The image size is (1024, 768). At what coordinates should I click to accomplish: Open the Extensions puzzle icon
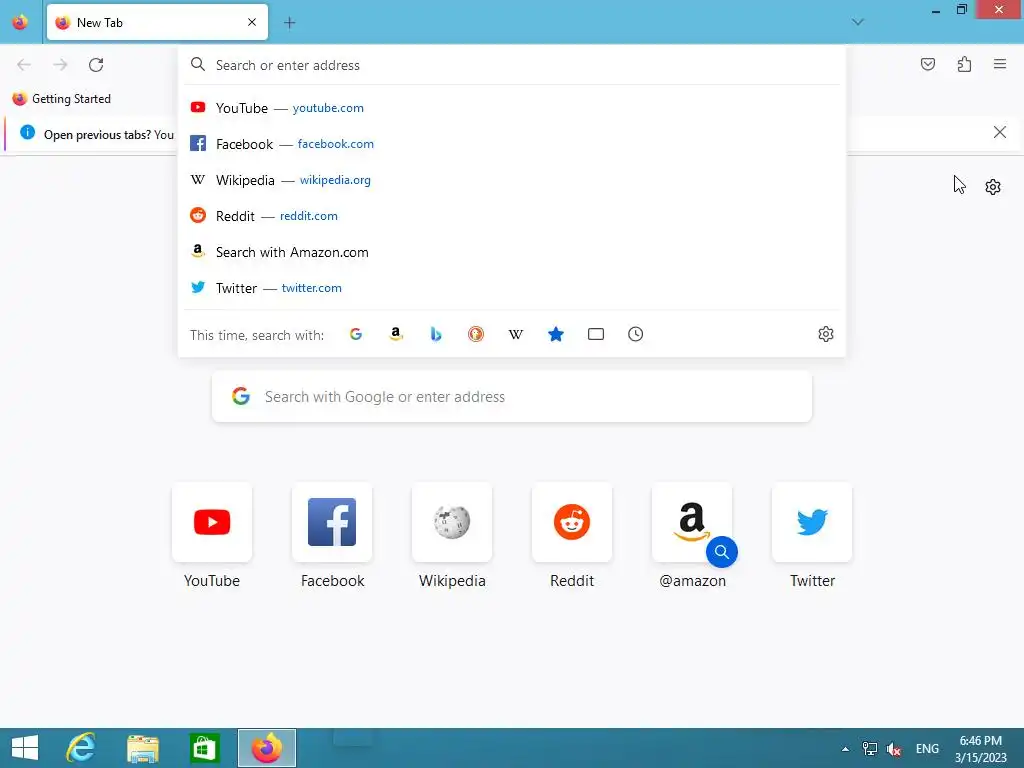pyautogui.click(x=964, y=64)
